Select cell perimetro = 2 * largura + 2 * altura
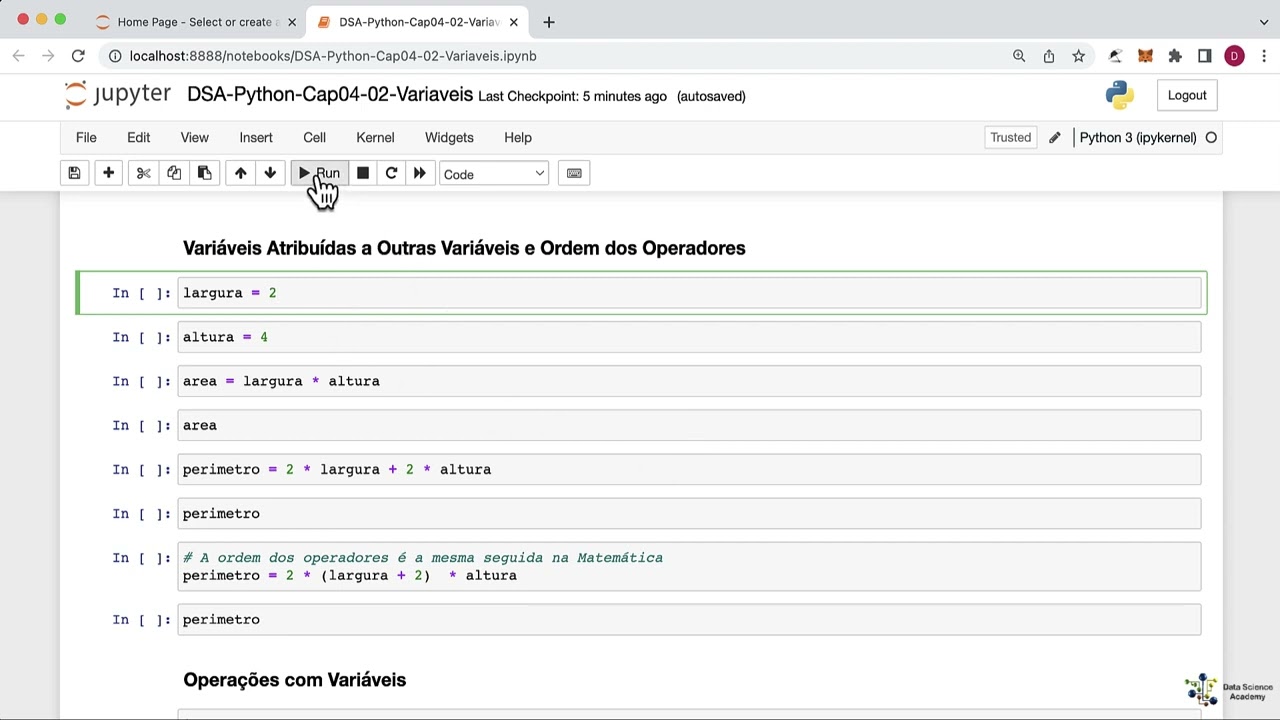 690,469
